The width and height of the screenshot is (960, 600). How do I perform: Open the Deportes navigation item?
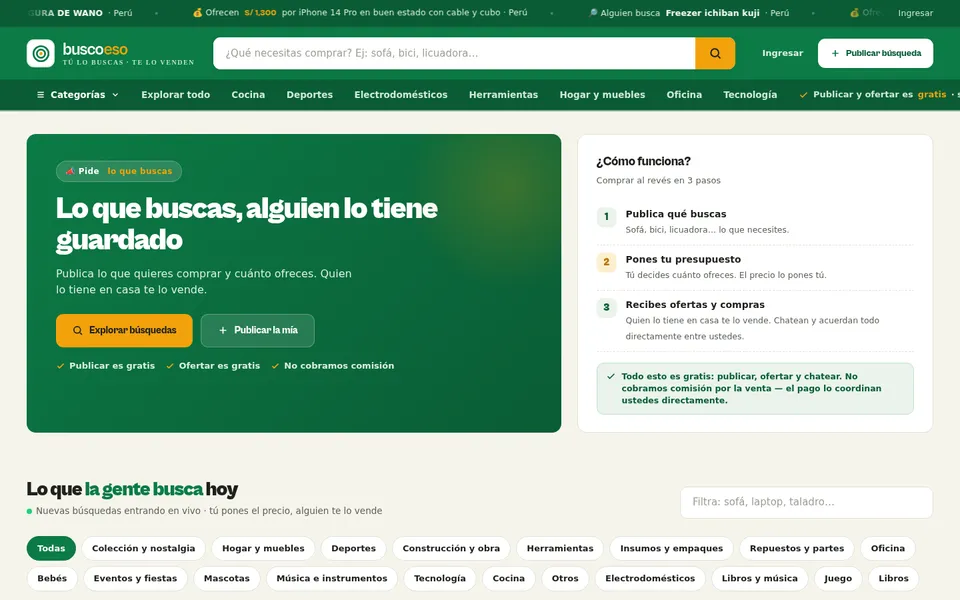click(310, 95)
